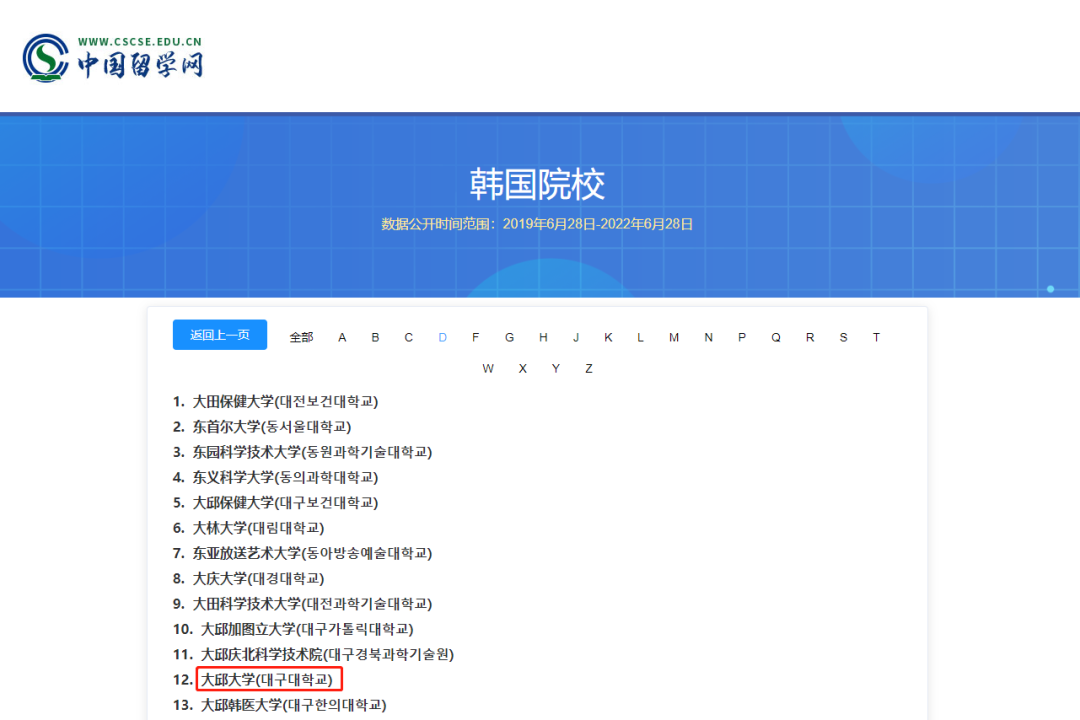Screen dimensions: 1080x720
Task: Filter schools by letter C
Action: (408, 338)
